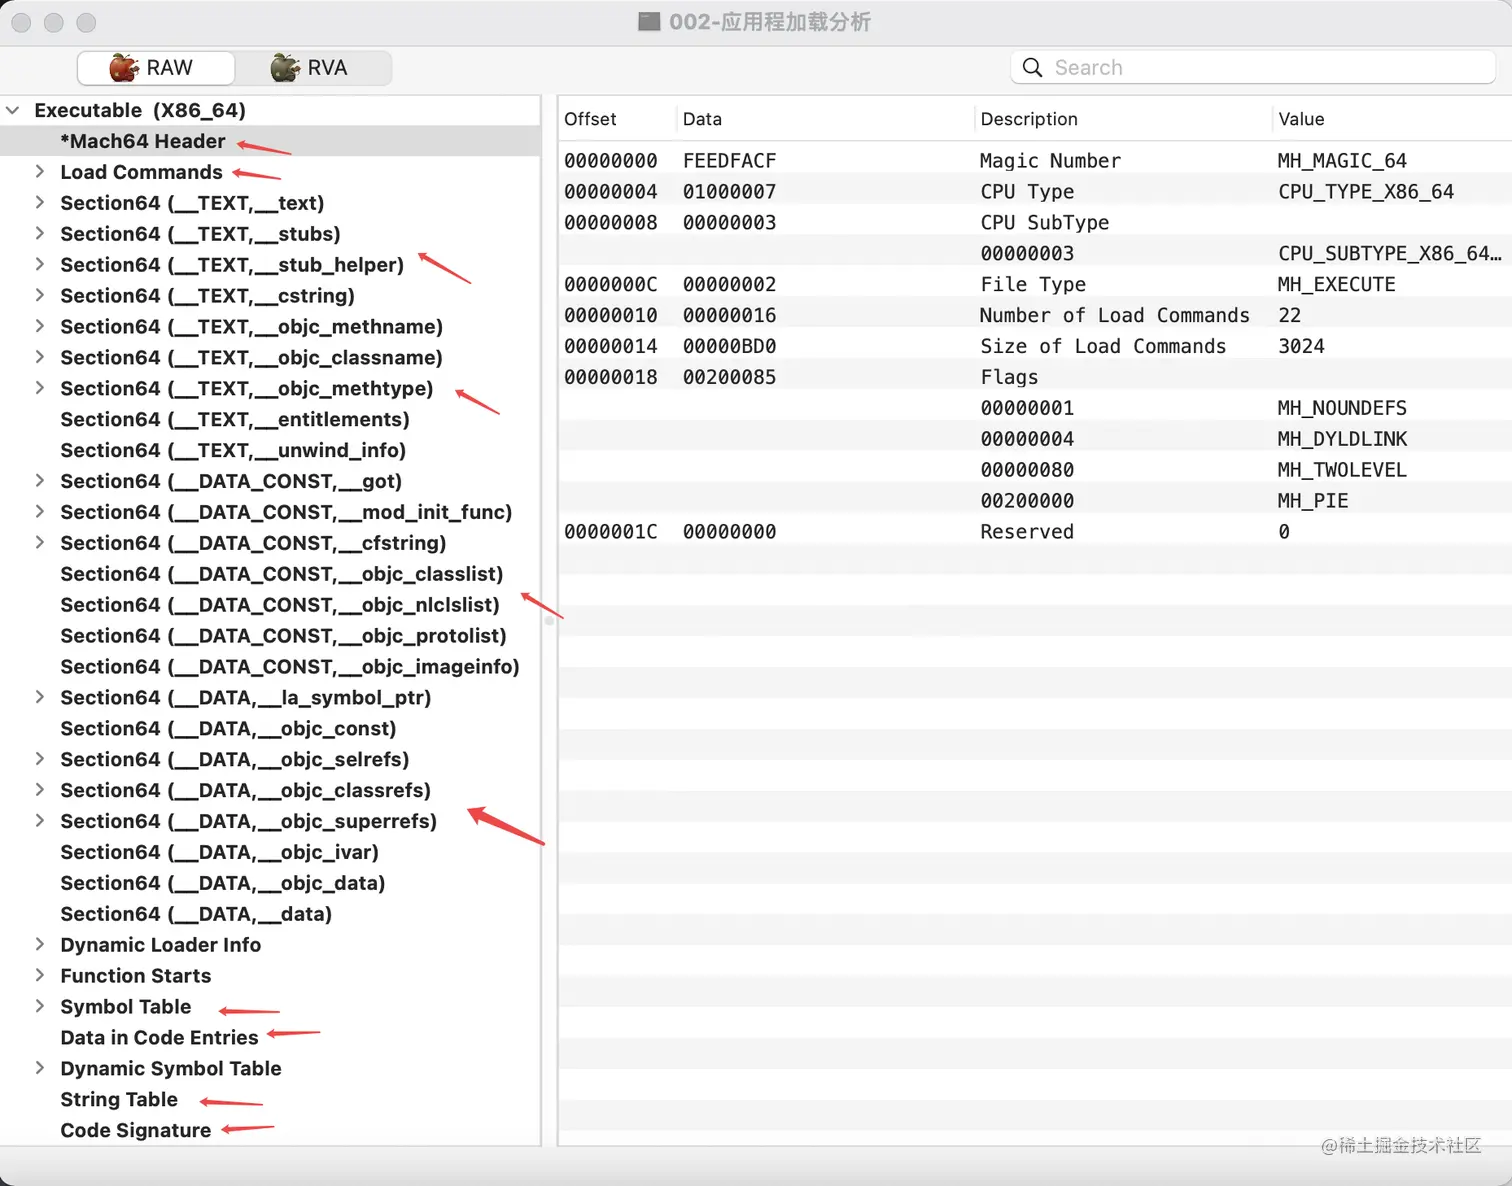Select offset 0000001C cell
Viewport: 1512px width, 1186px height.
click(x=611, y=532)
